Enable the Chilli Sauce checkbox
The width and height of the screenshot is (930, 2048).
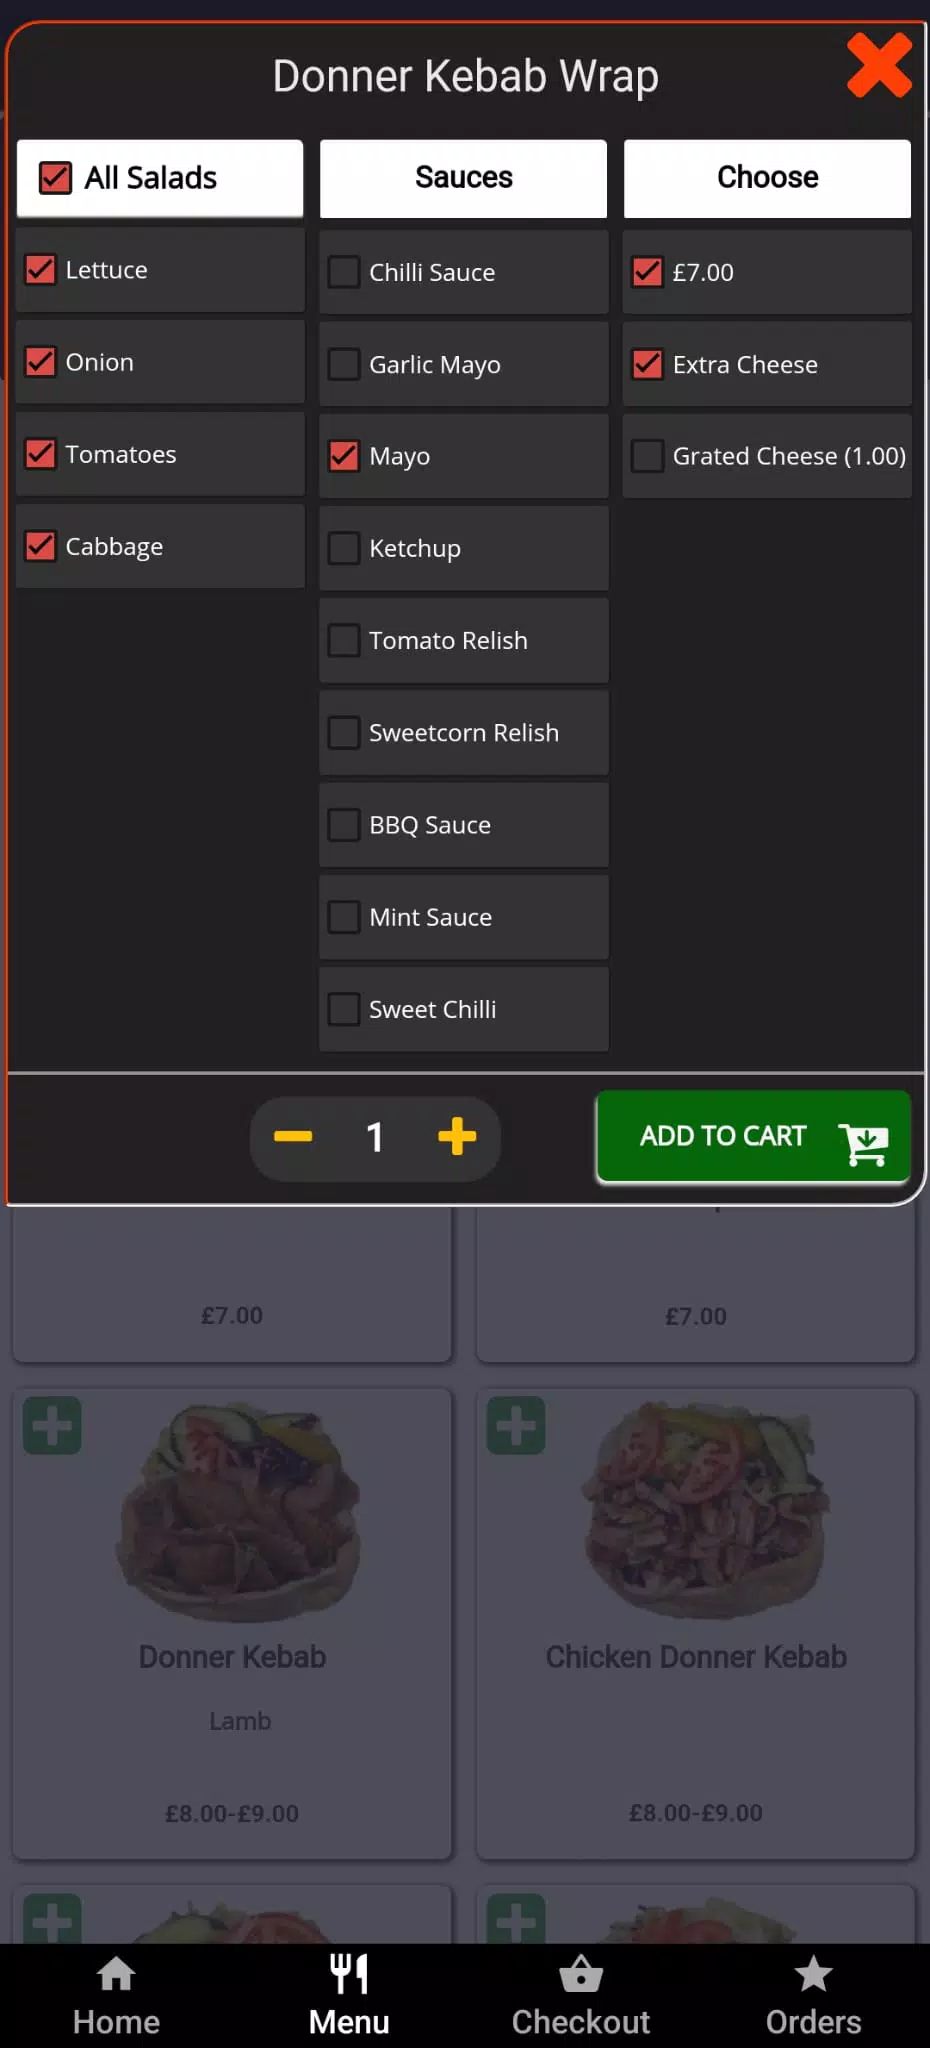344,272
